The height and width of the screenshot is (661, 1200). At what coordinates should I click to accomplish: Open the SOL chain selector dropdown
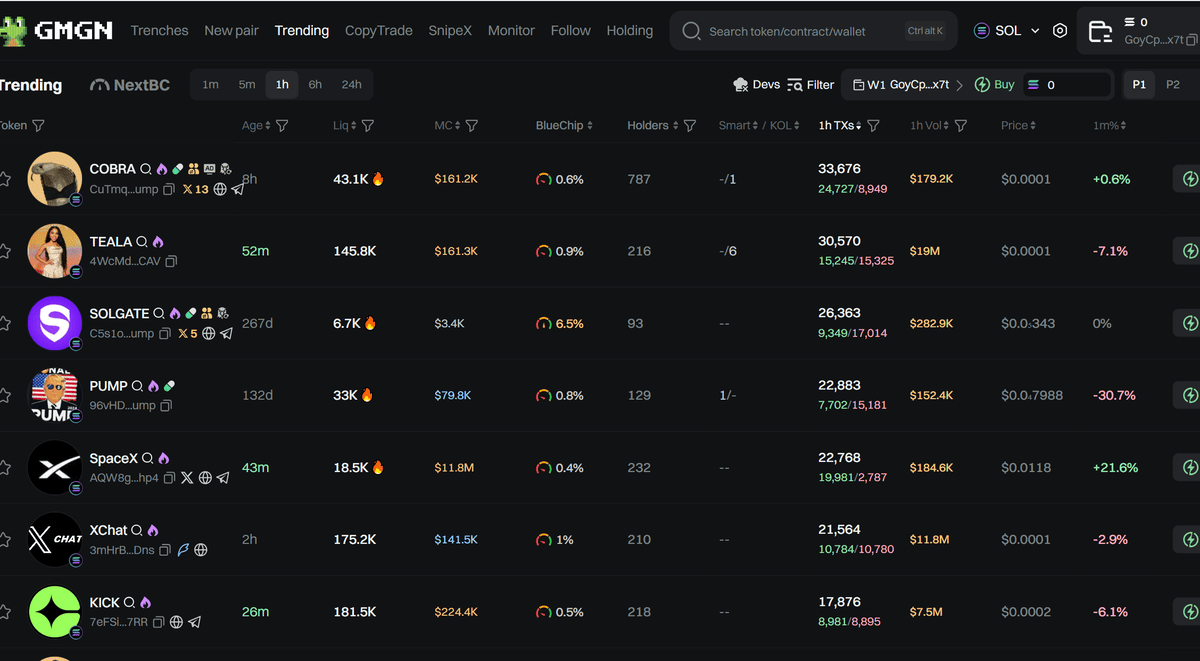pyautogui.click(x=1007, y=31)
